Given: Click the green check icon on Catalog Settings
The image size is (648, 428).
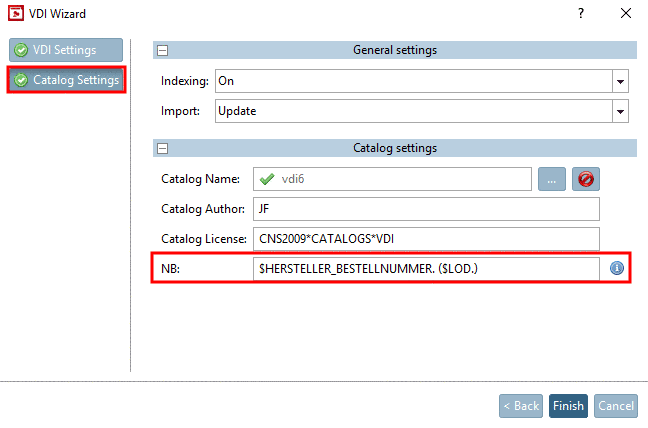Looking at the screenshot, I should point(21,80).
